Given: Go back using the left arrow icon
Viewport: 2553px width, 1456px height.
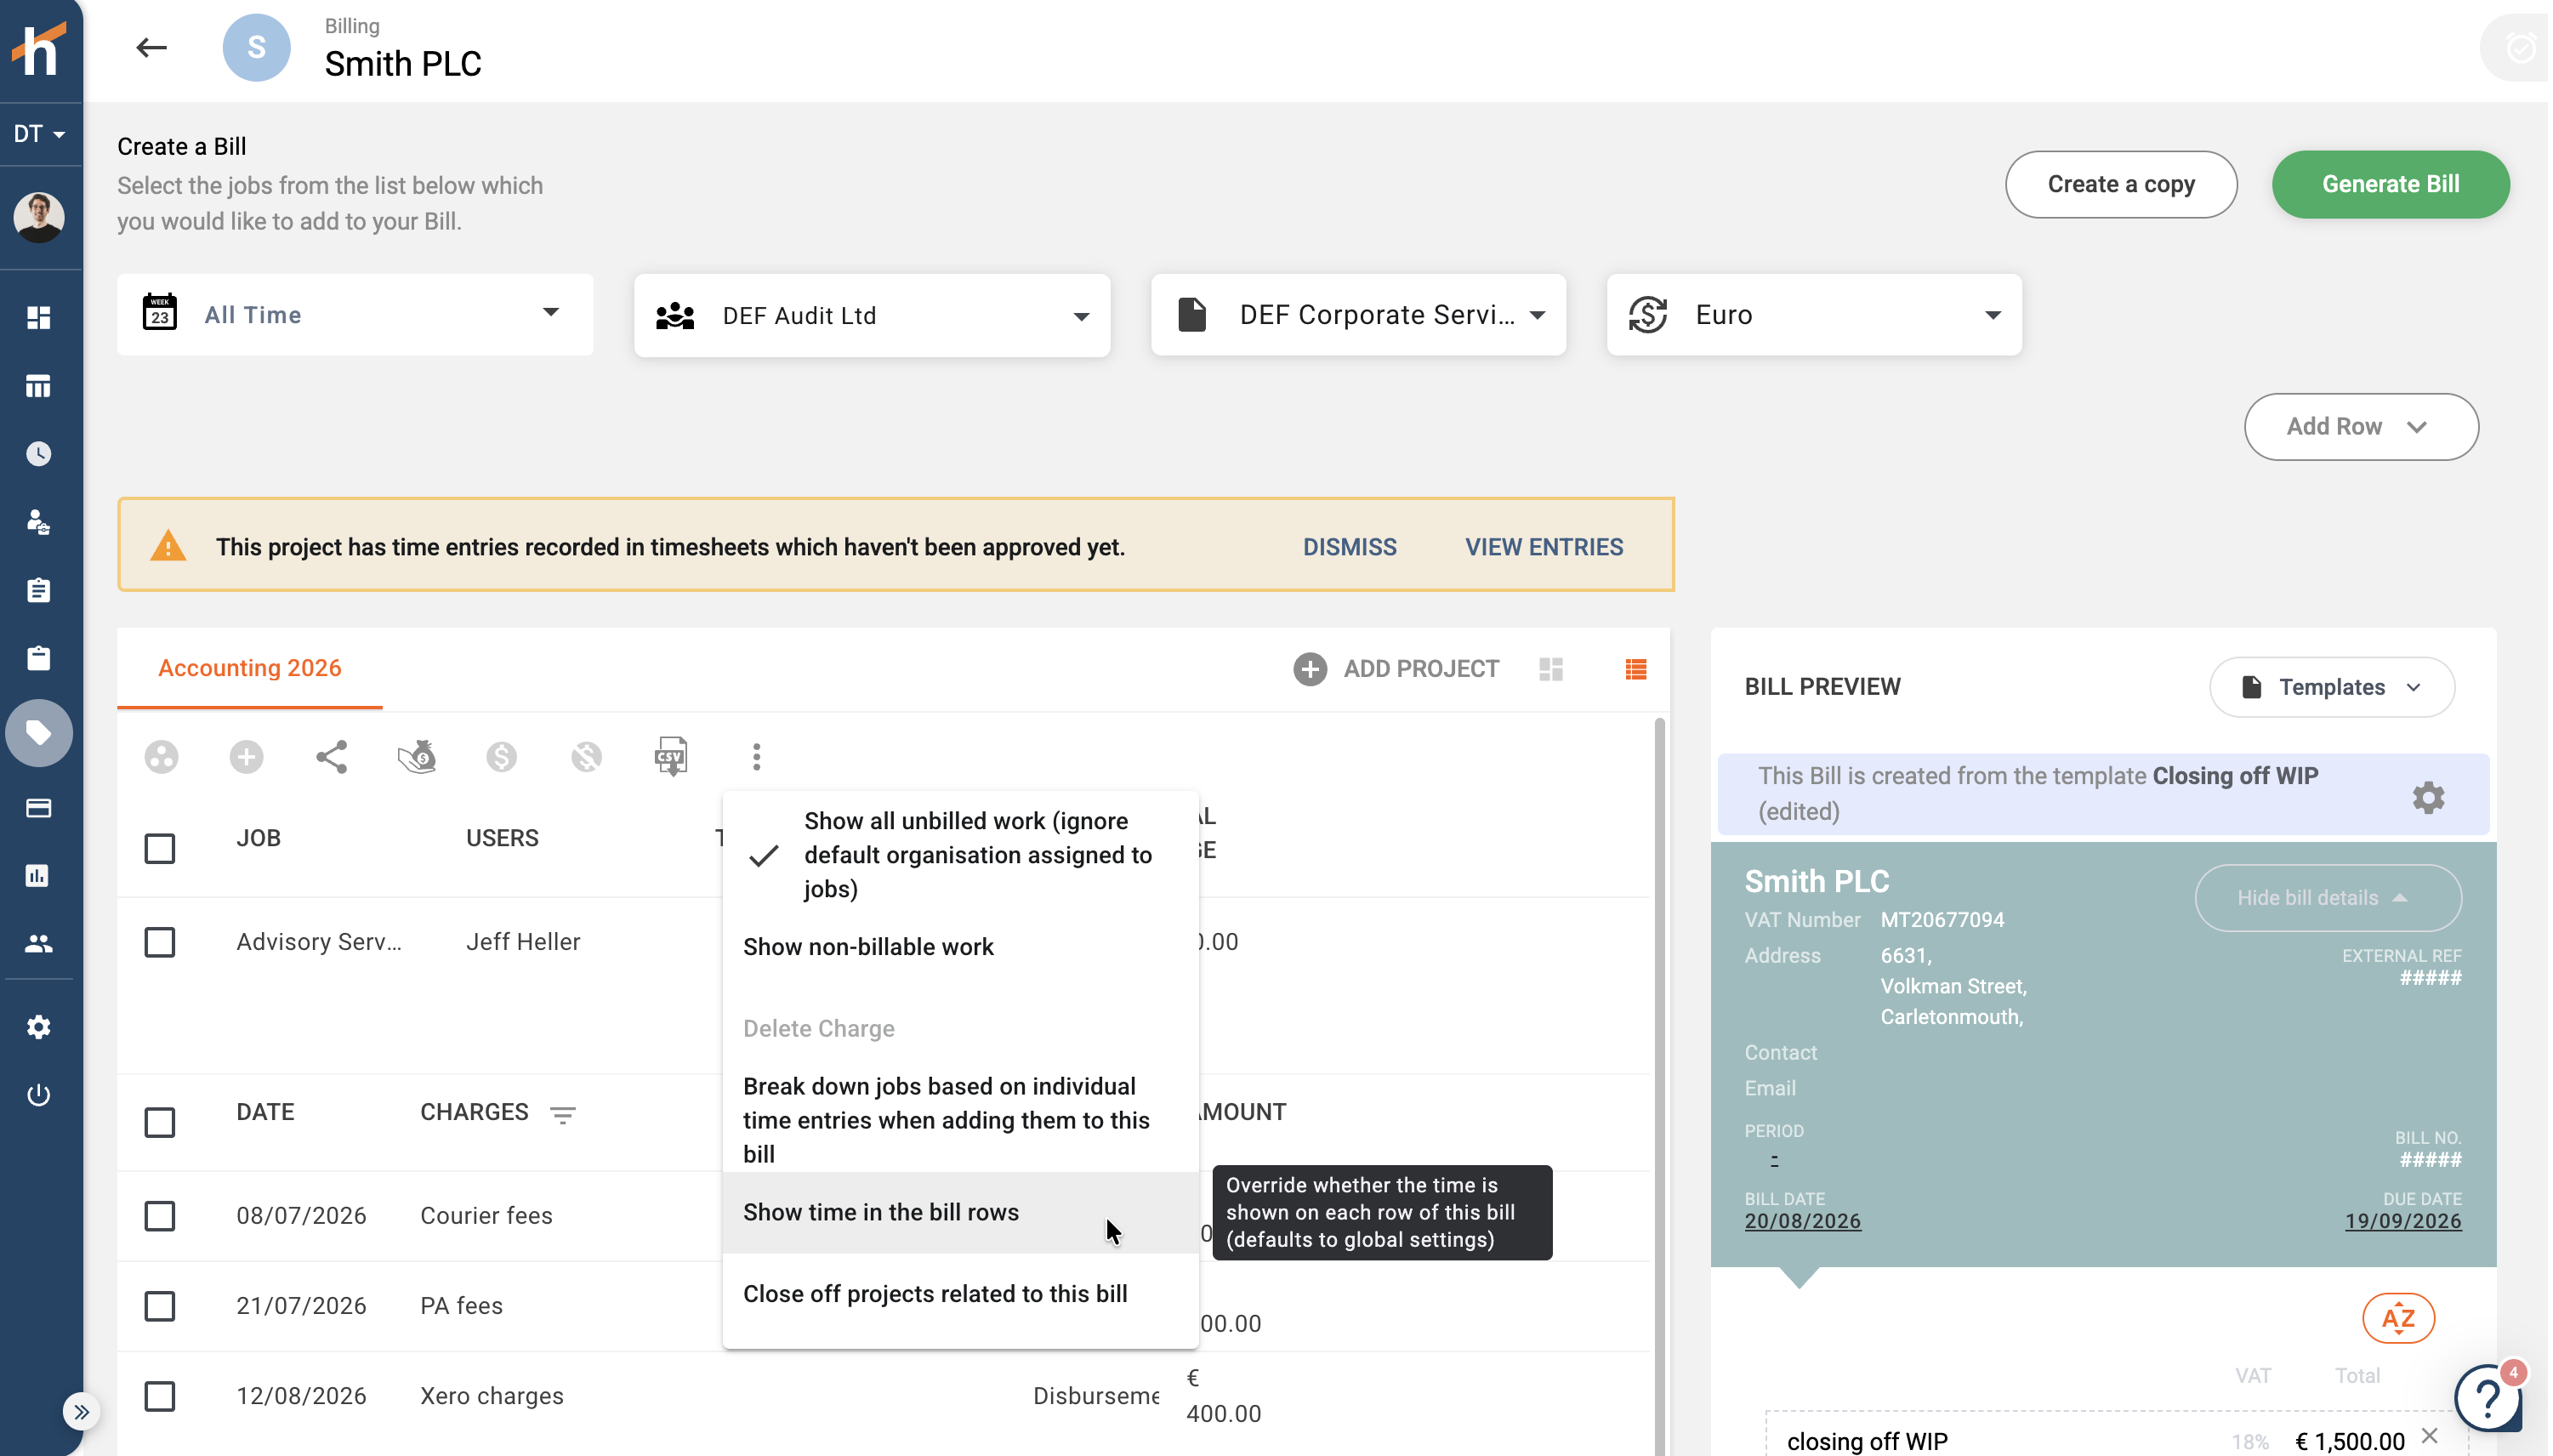Looking at the screenshot, I should click(151, 47).
